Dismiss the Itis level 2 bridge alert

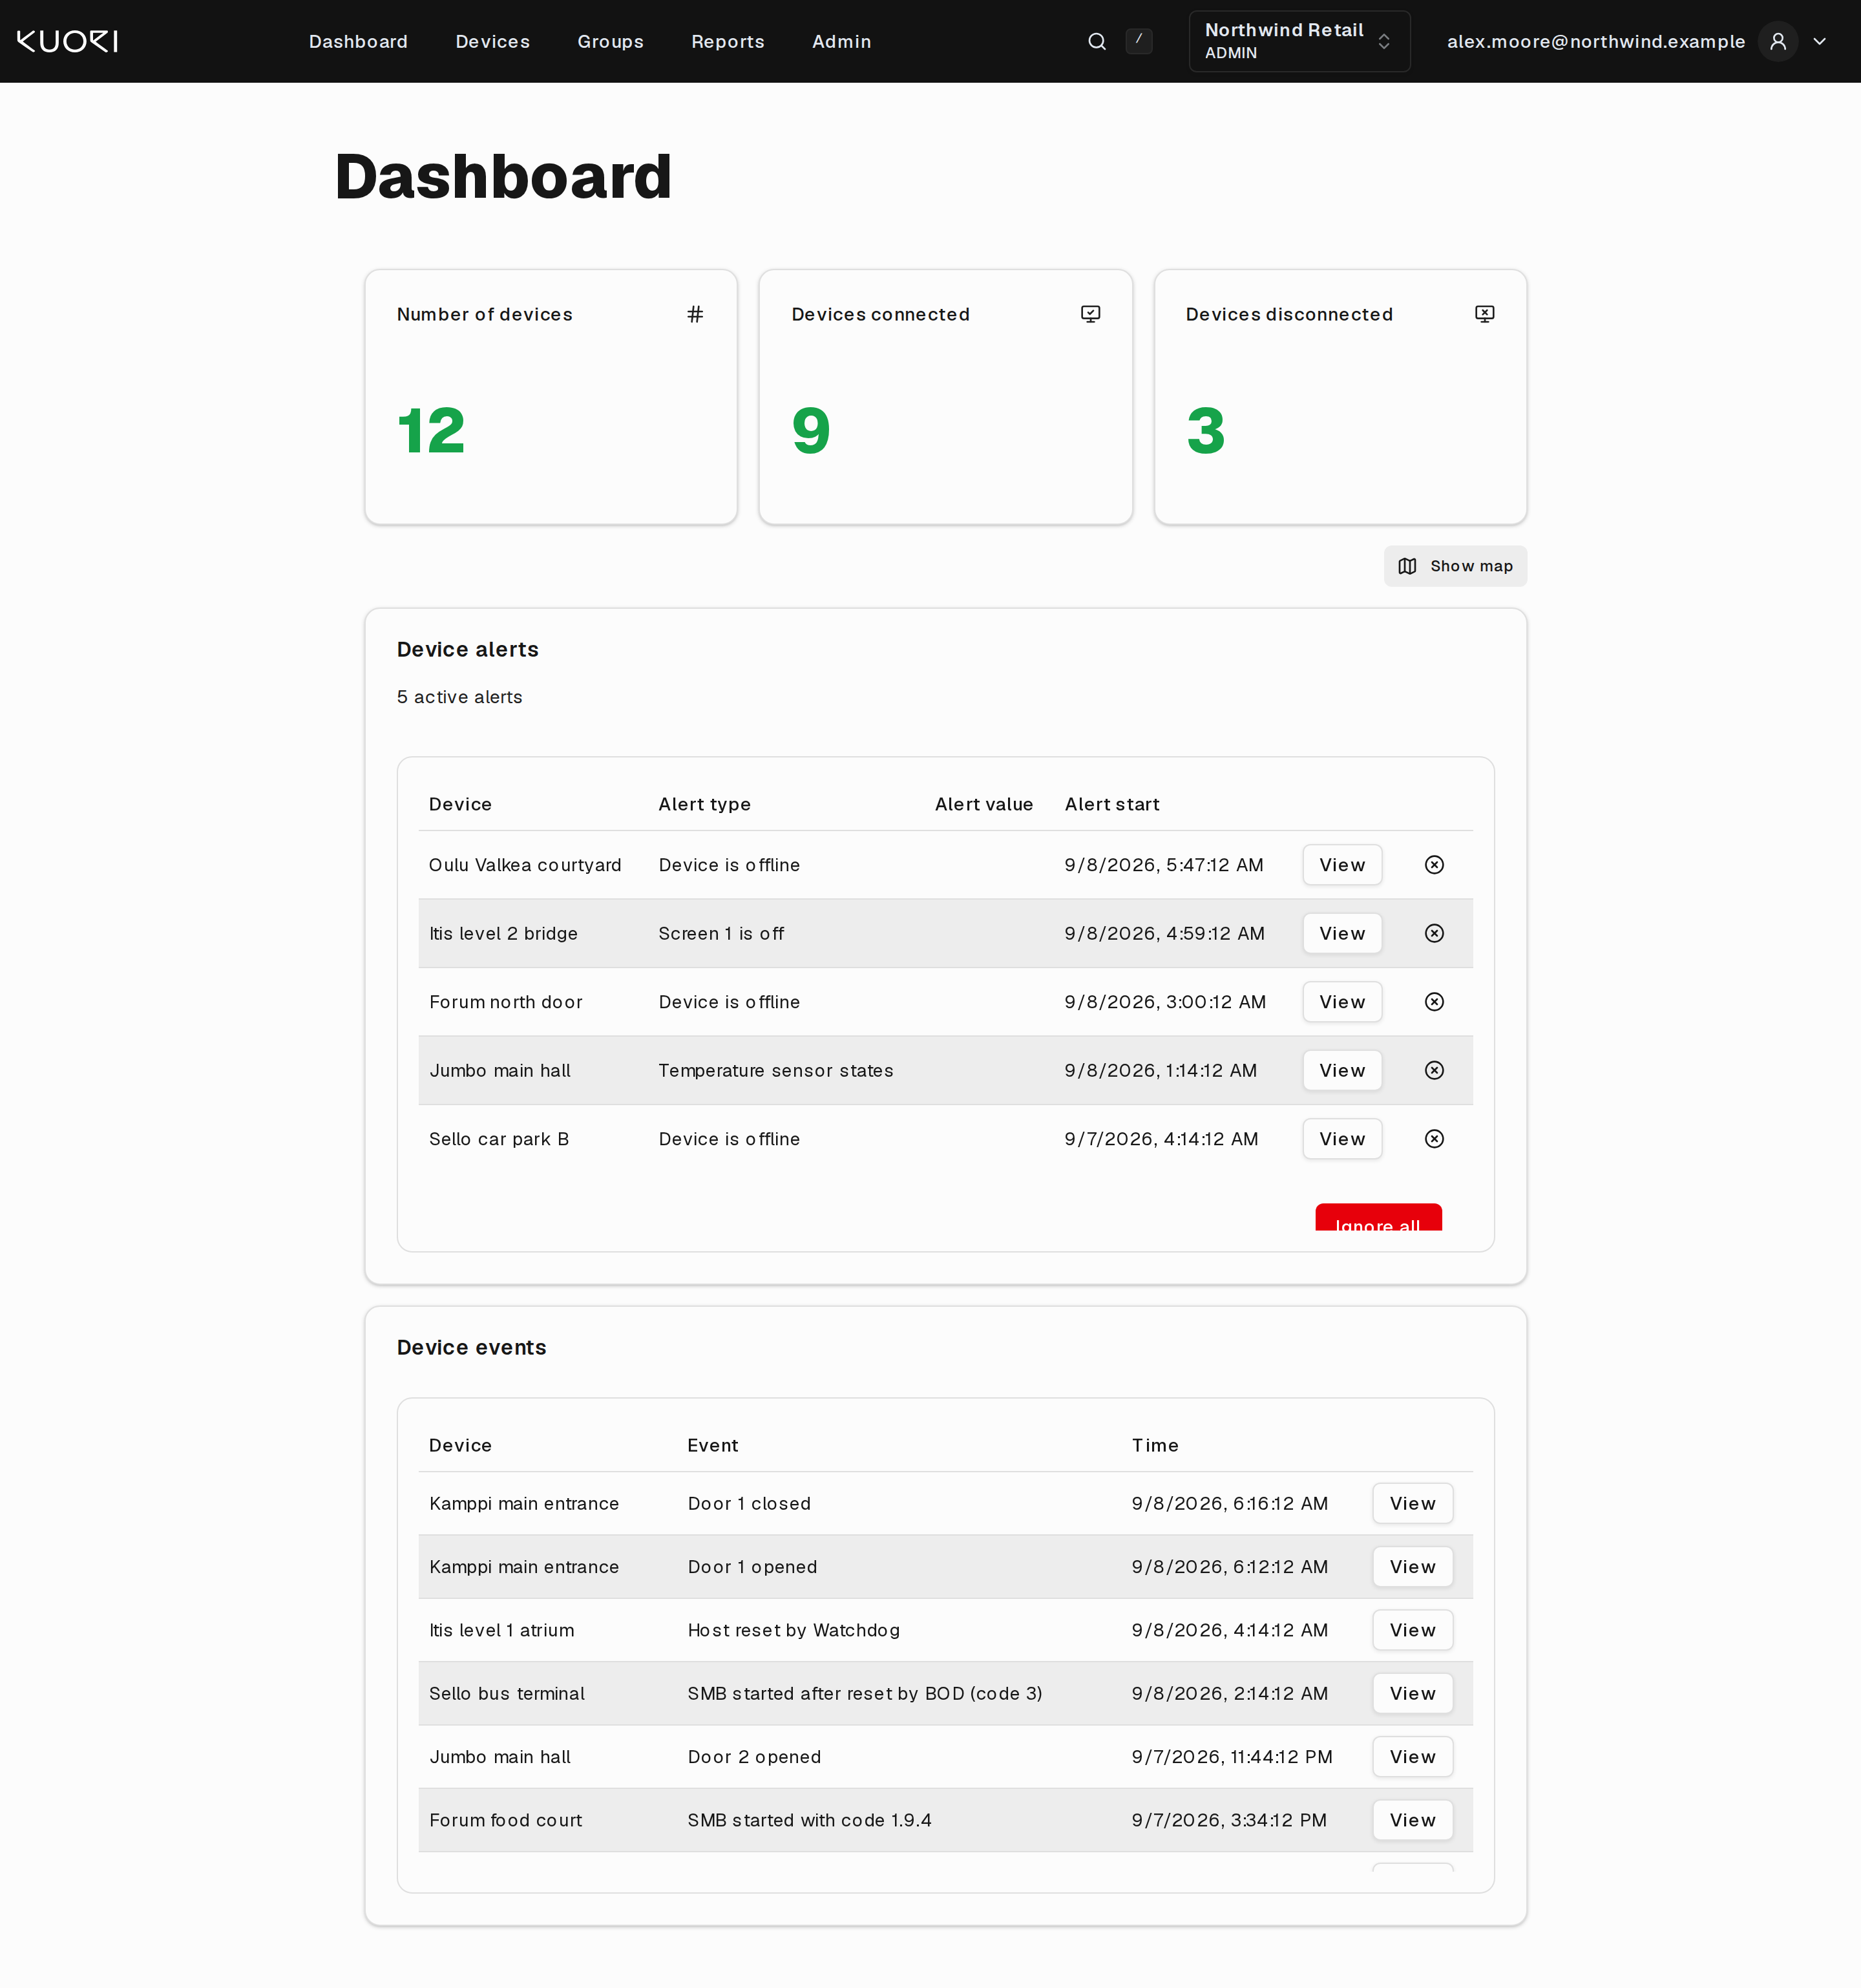[1434, 933]
